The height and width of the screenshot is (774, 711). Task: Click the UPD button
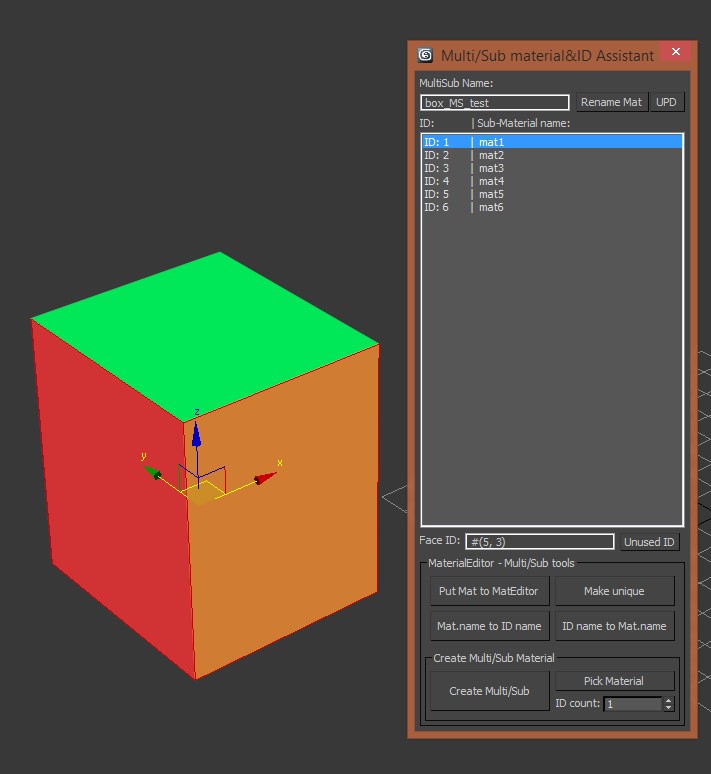[x=666, y=102]
